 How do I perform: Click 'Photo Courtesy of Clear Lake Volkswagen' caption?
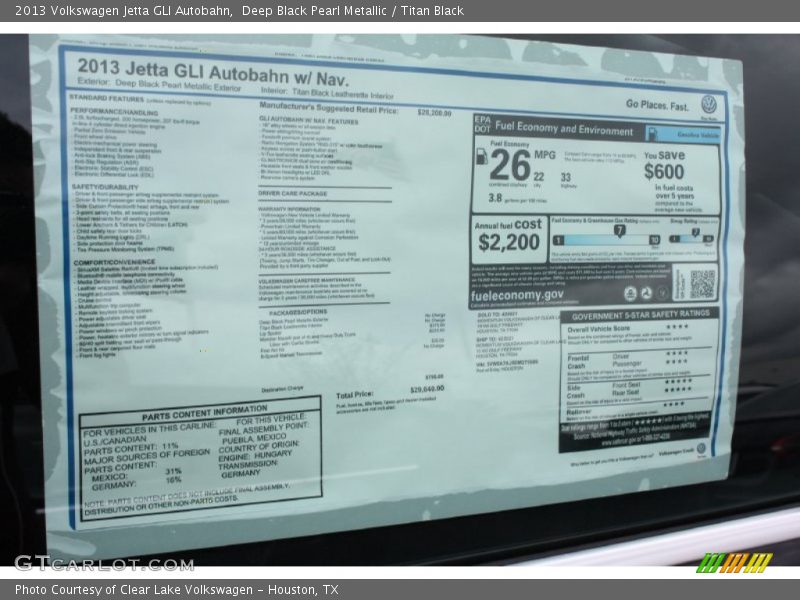(134, 590)
